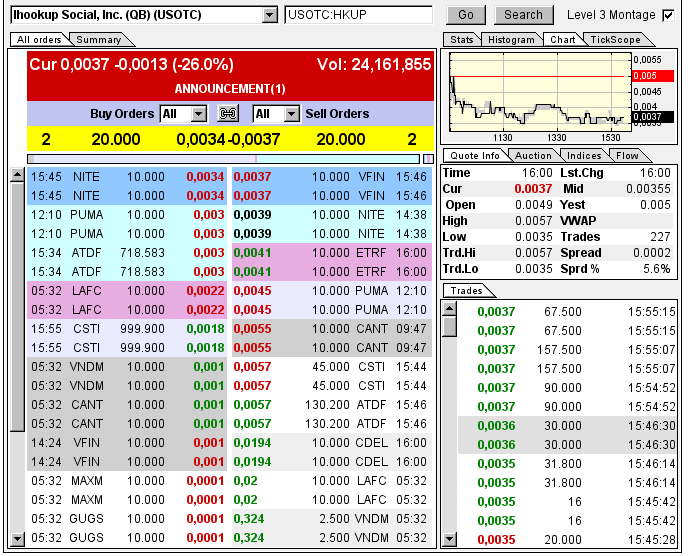Click the Search button
The height and width of the screenshot is (556, 697).
(523, 15)
